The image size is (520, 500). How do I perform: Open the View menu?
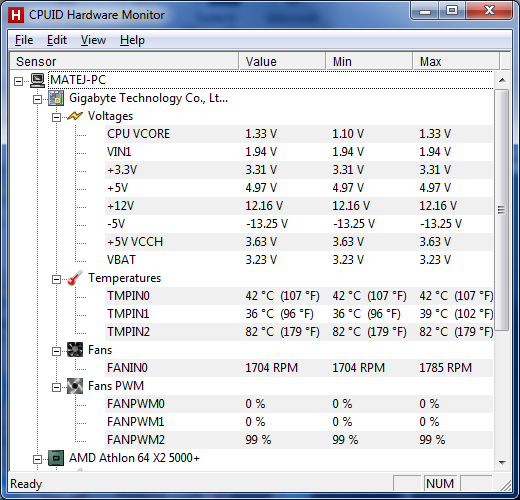pyautogui.click(x=93, y=40)
